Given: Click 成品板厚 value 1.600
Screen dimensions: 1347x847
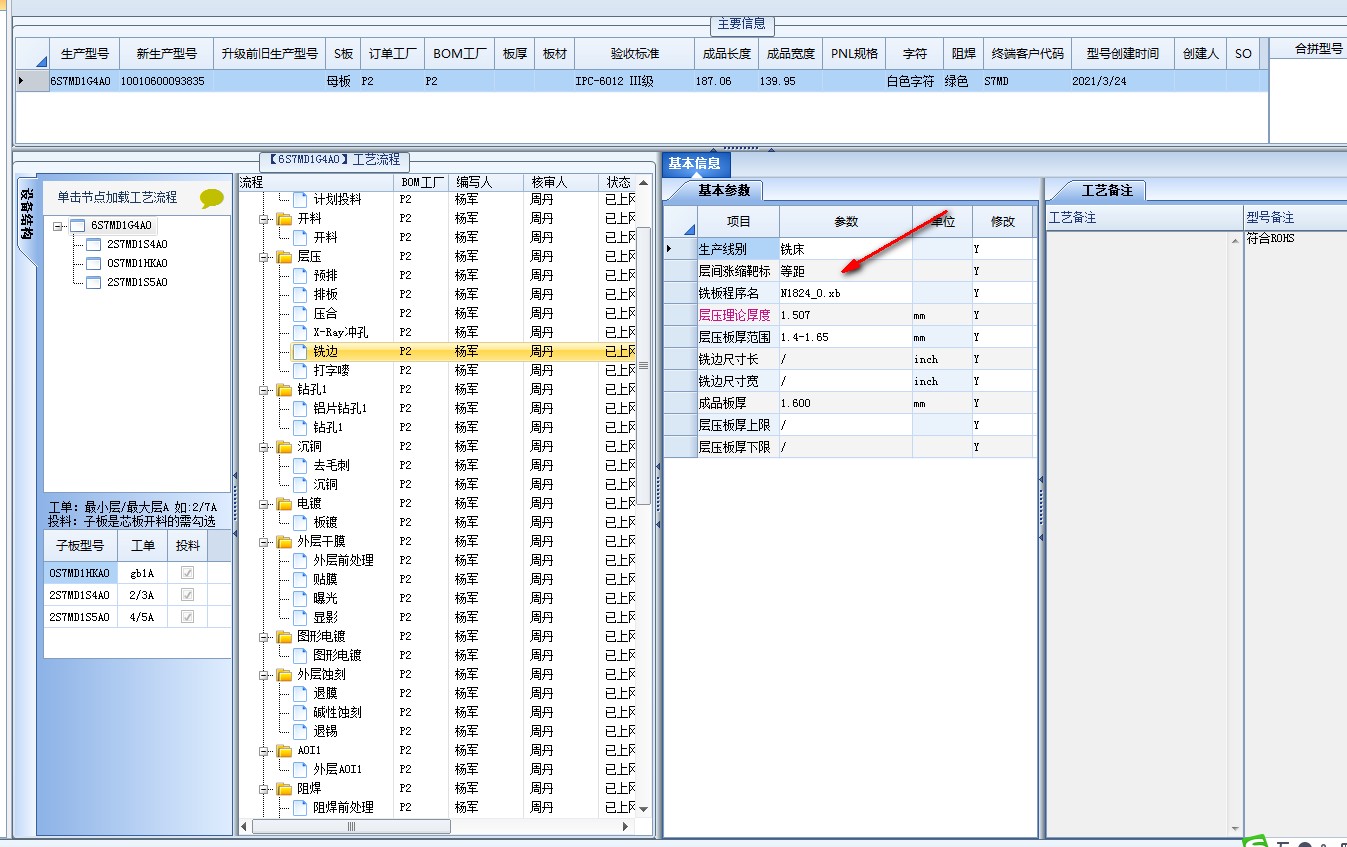Looking at the screenshot, I should pos(845,403).
